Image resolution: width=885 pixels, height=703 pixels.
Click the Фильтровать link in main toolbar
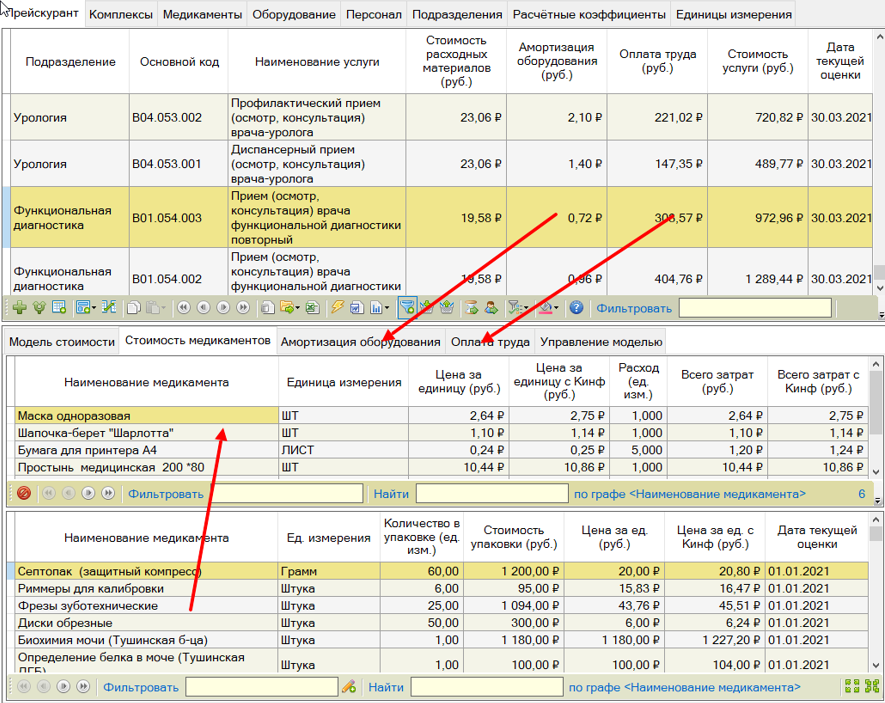pyautogui.click(x=633, y=307)
